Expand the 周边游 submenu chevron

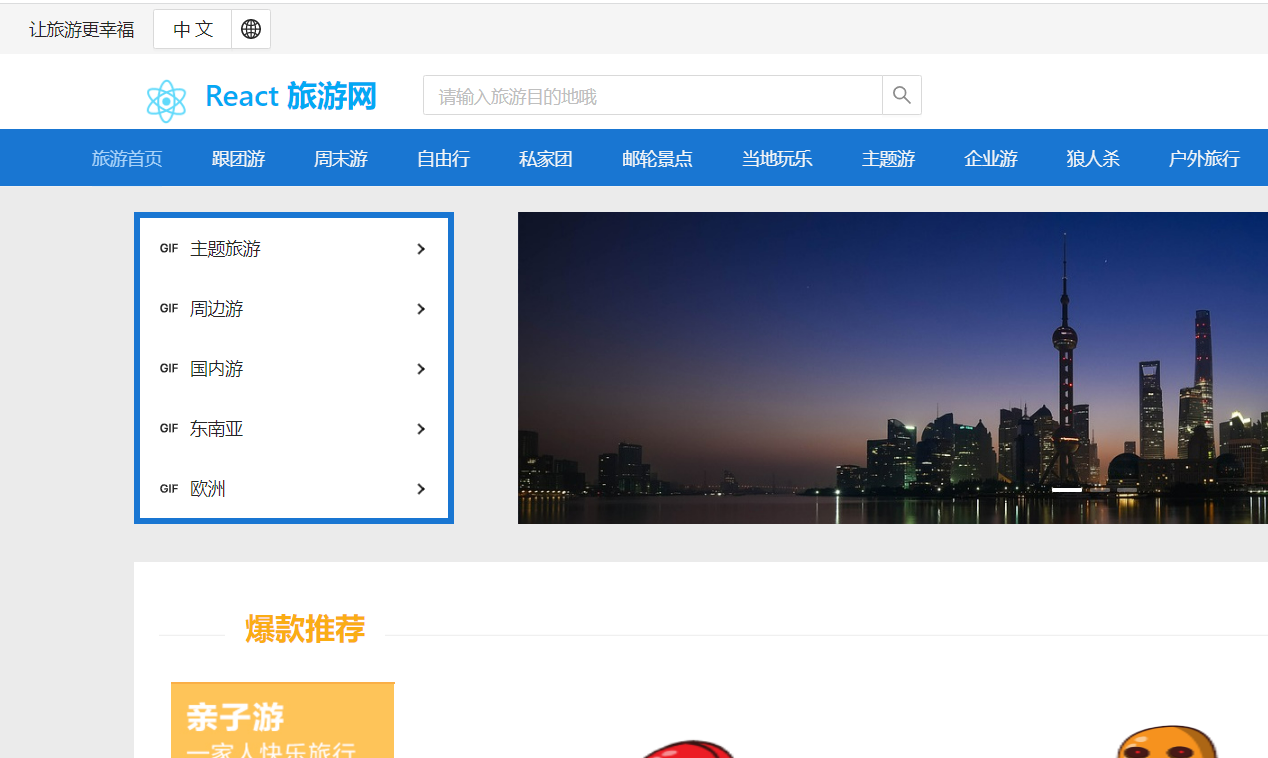pos(420,309)
